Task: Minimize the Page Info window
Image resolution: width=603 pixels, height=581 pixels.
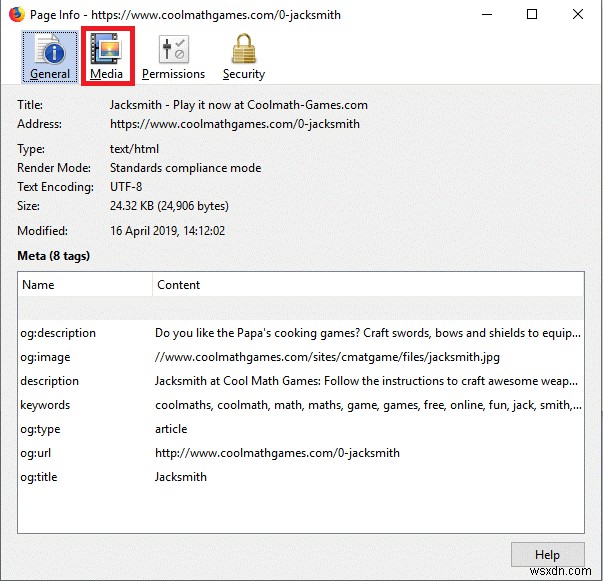Action: [x=487, y=15]
